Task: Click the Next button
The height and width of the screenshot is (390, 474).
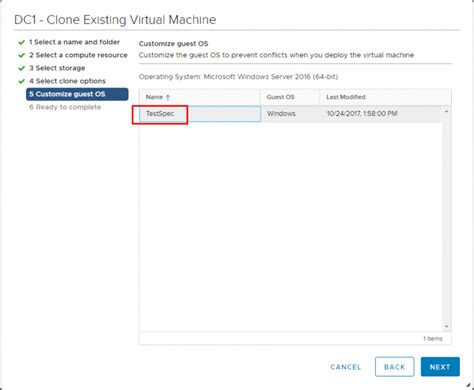Action: (440, 367)
